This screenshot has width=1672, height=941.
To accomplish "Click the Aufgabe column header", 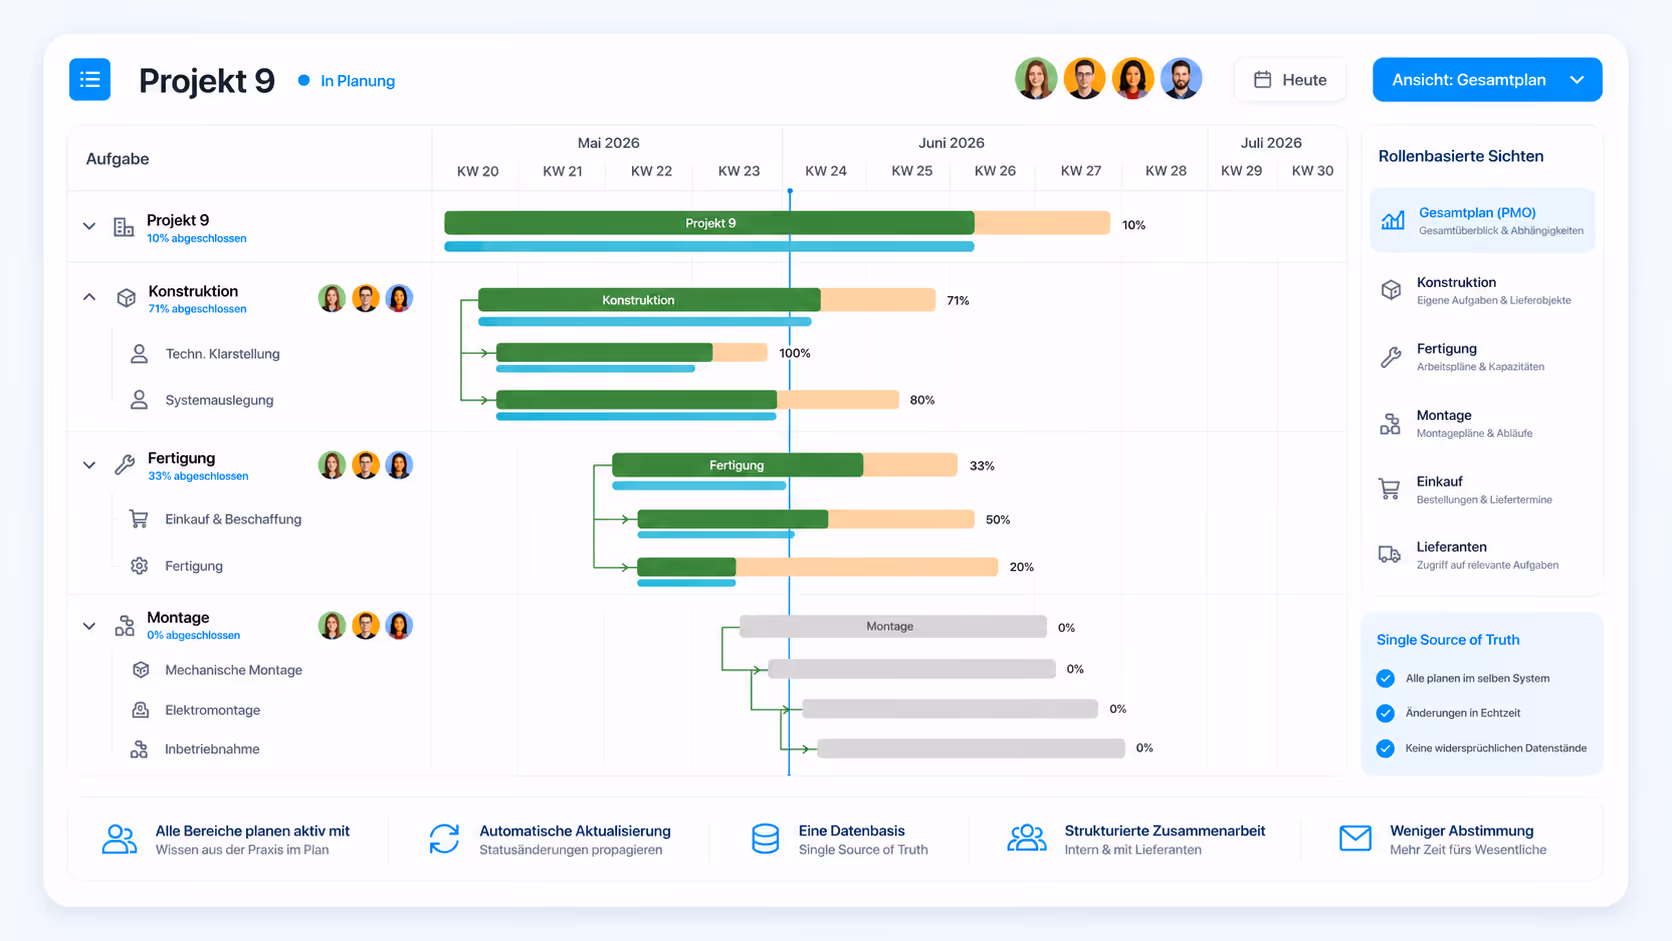I will (117, 159).
